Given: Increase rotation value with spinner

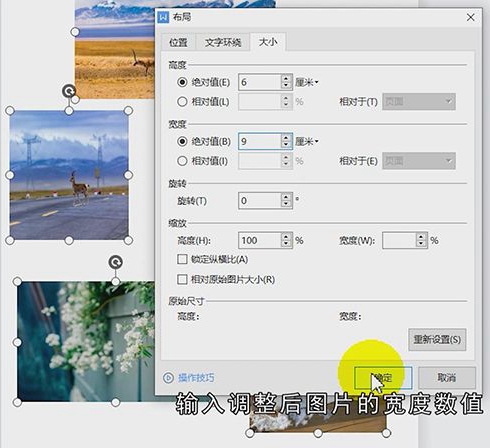Looking at the screenshot, I should tap(286, 197).
